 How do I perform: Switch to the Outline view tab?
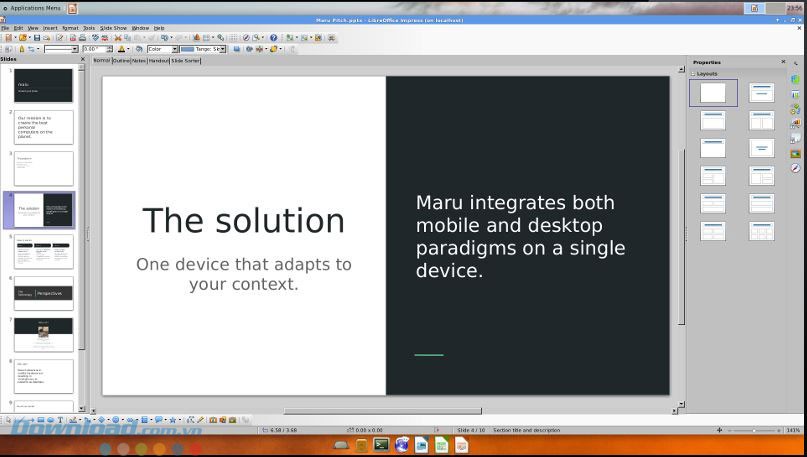[121, 61]
